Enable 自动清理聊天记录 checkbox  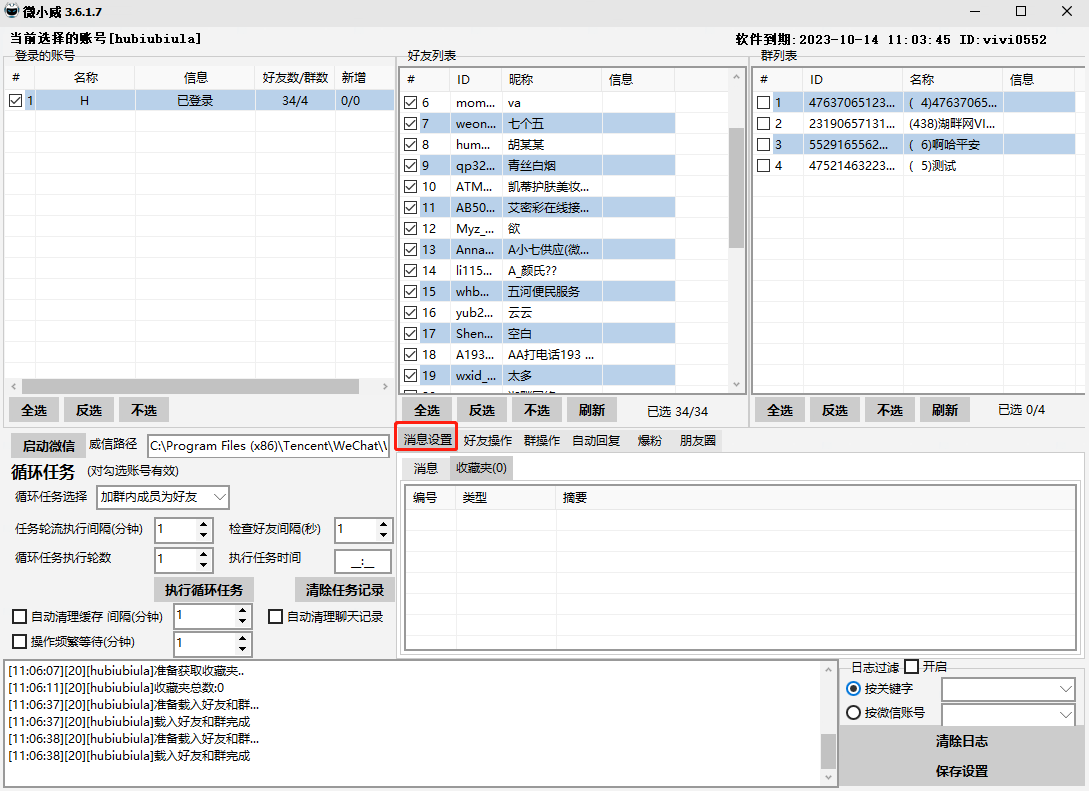276,617
